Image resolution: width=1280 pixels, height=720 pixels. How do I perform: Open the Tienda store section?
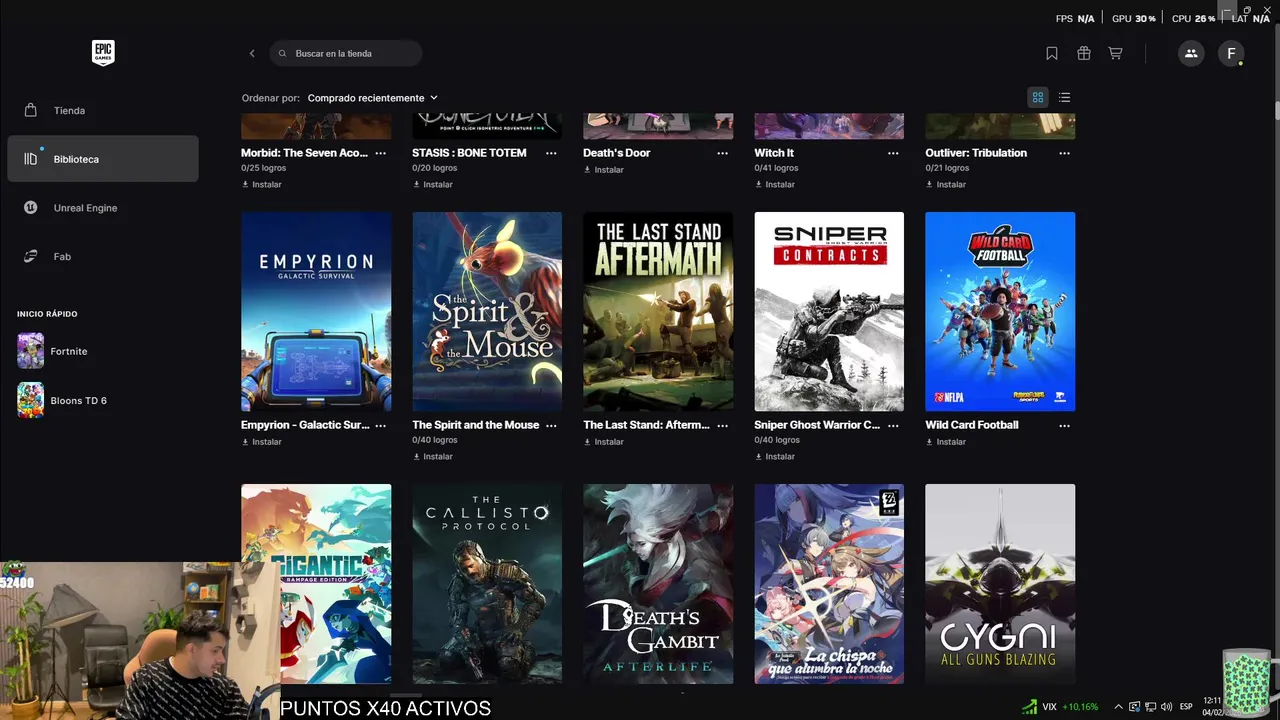pos(103,110)
